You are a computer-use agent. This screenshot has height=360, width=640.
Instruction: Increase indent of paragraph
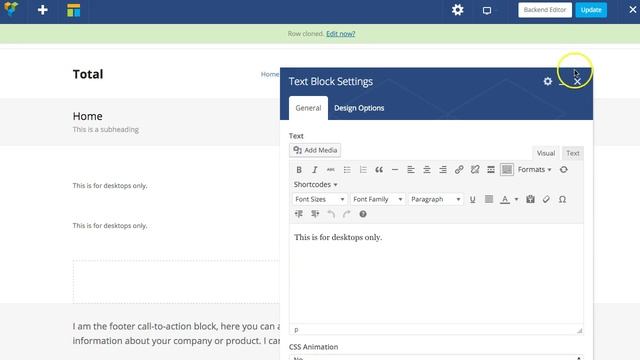315,214
